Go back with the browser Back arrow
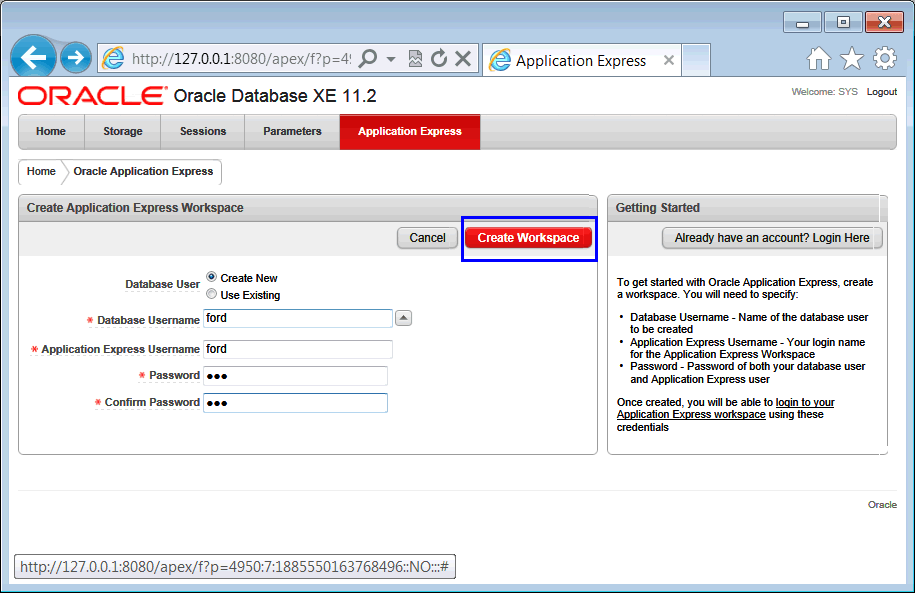The image size is (915, 593). pyautogui.click(x=33, y=57)
